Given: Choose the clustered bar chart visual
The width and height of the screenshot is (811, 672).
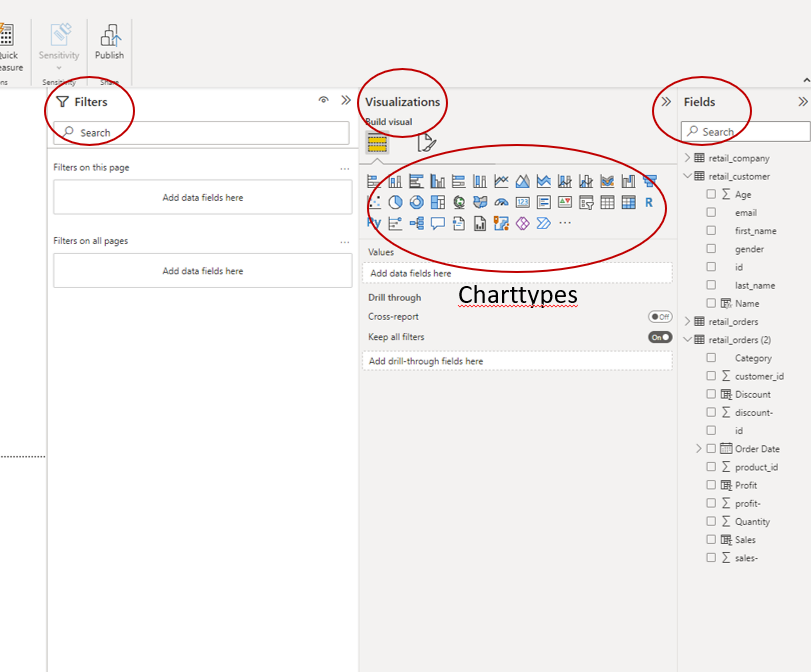Looking at the screenshot, I should [416, 181].
